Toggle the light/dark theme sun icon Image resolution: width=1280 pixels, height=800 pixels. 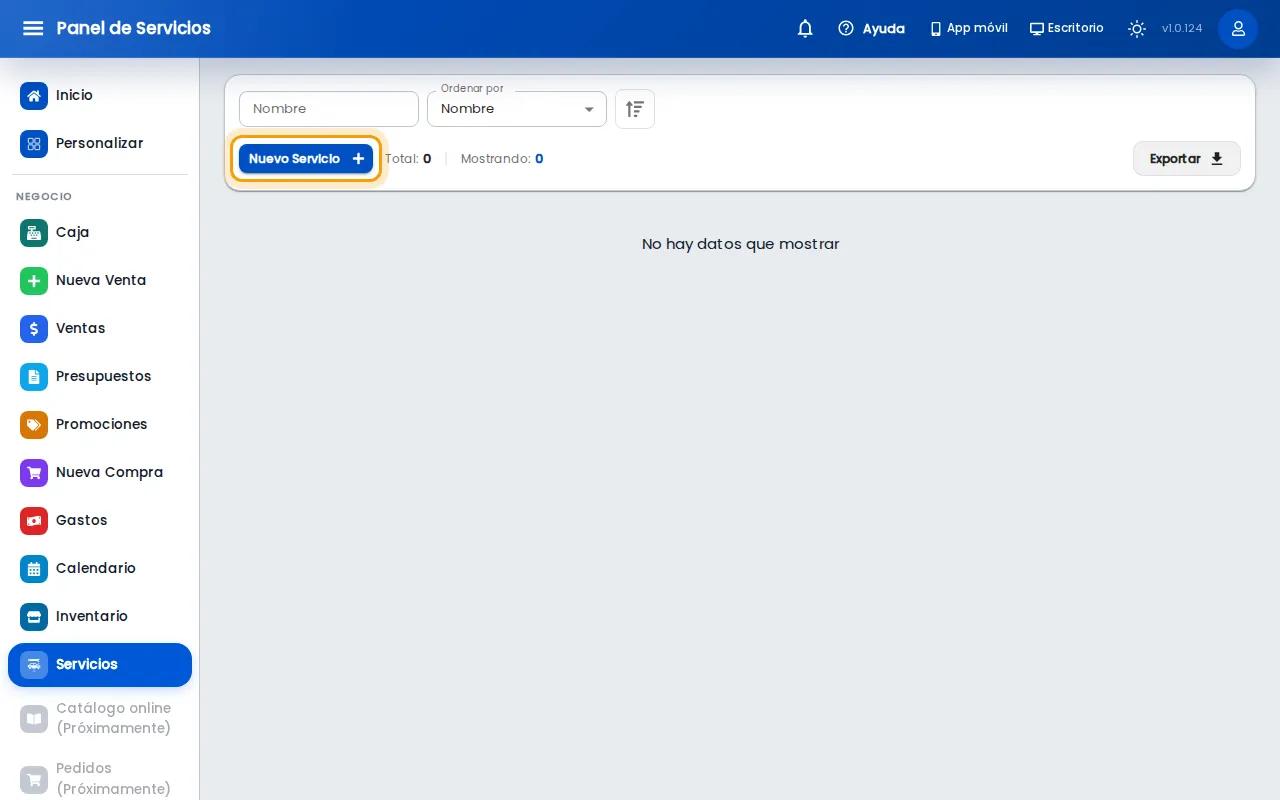(1137, 28)
